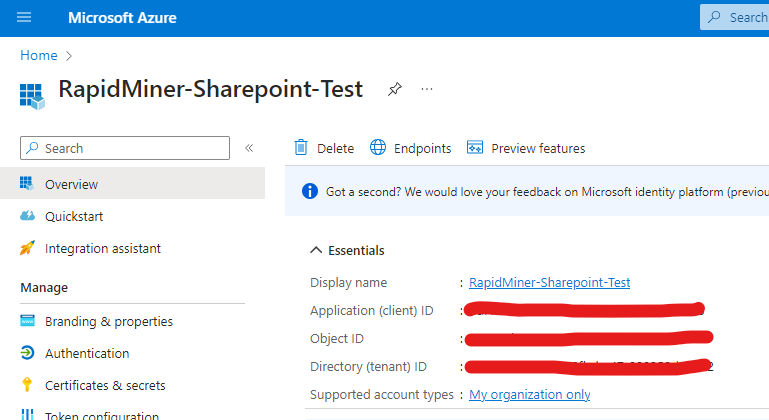Open the RapidMiner-Sharepoint-Test display name link

coord(549,283)
